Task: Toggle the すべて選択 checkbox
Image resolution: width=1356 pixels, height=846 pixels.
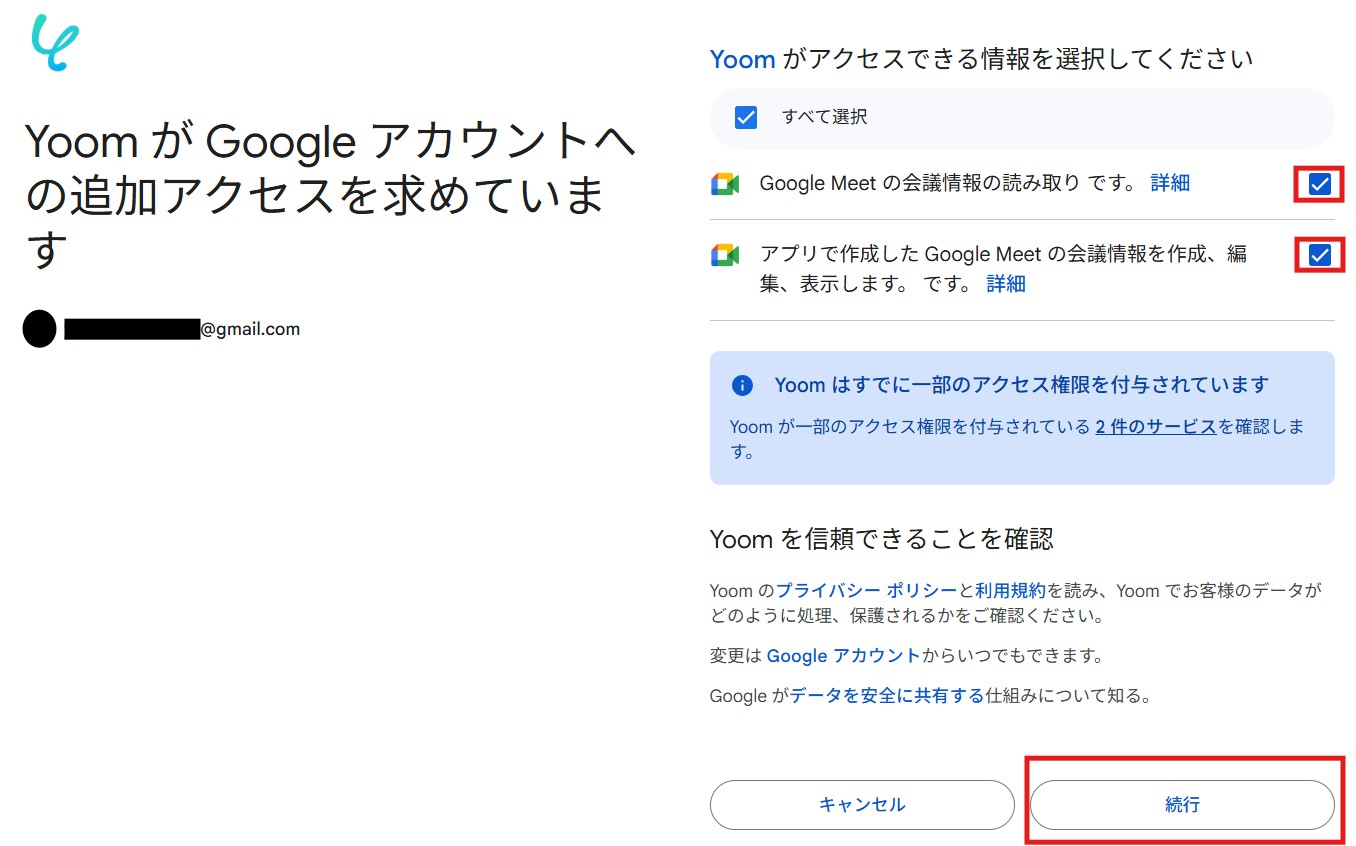Action: coord(746,118)
